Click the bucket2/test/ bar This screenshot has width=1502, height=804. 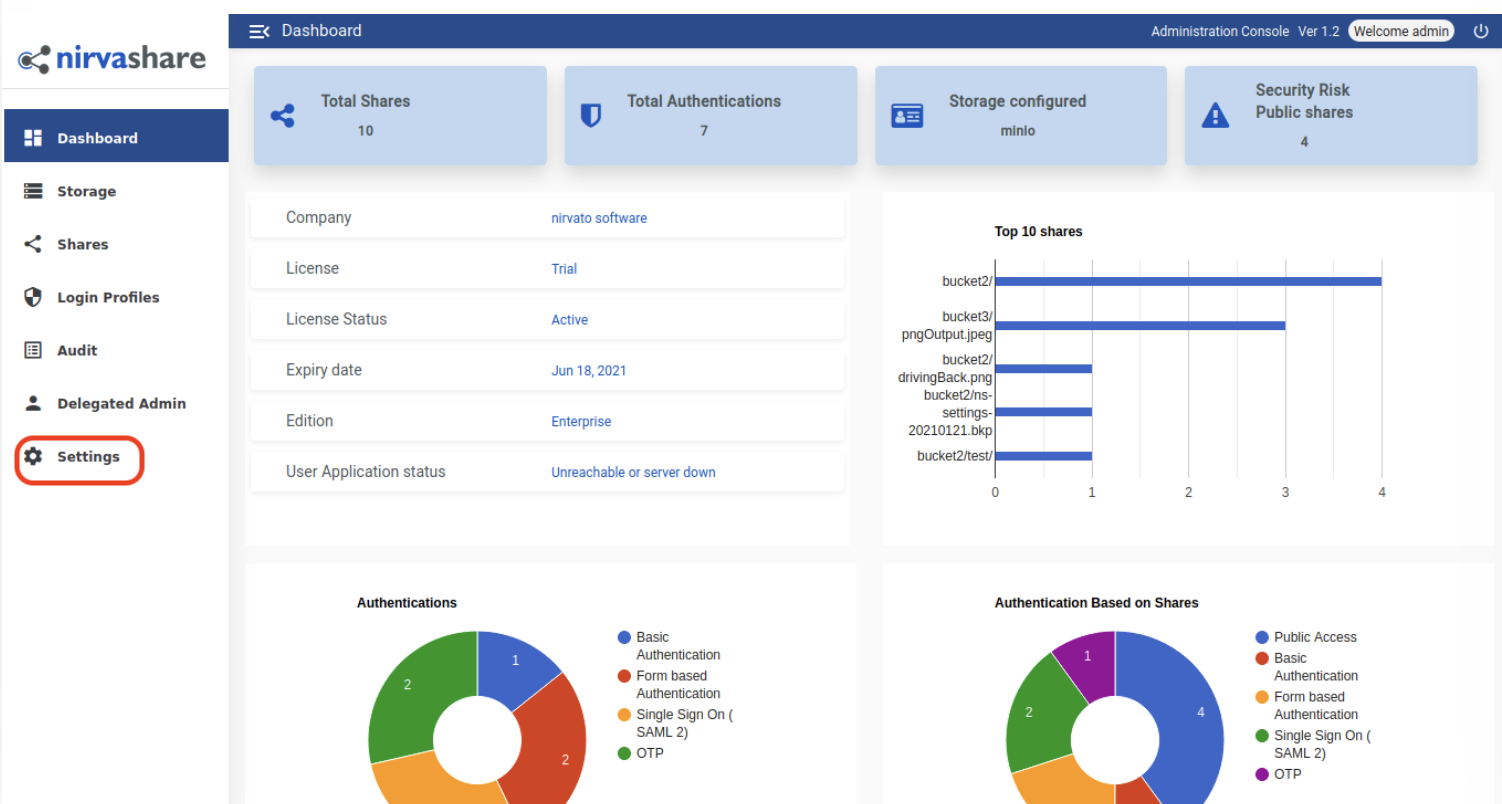coord(1043,456)
